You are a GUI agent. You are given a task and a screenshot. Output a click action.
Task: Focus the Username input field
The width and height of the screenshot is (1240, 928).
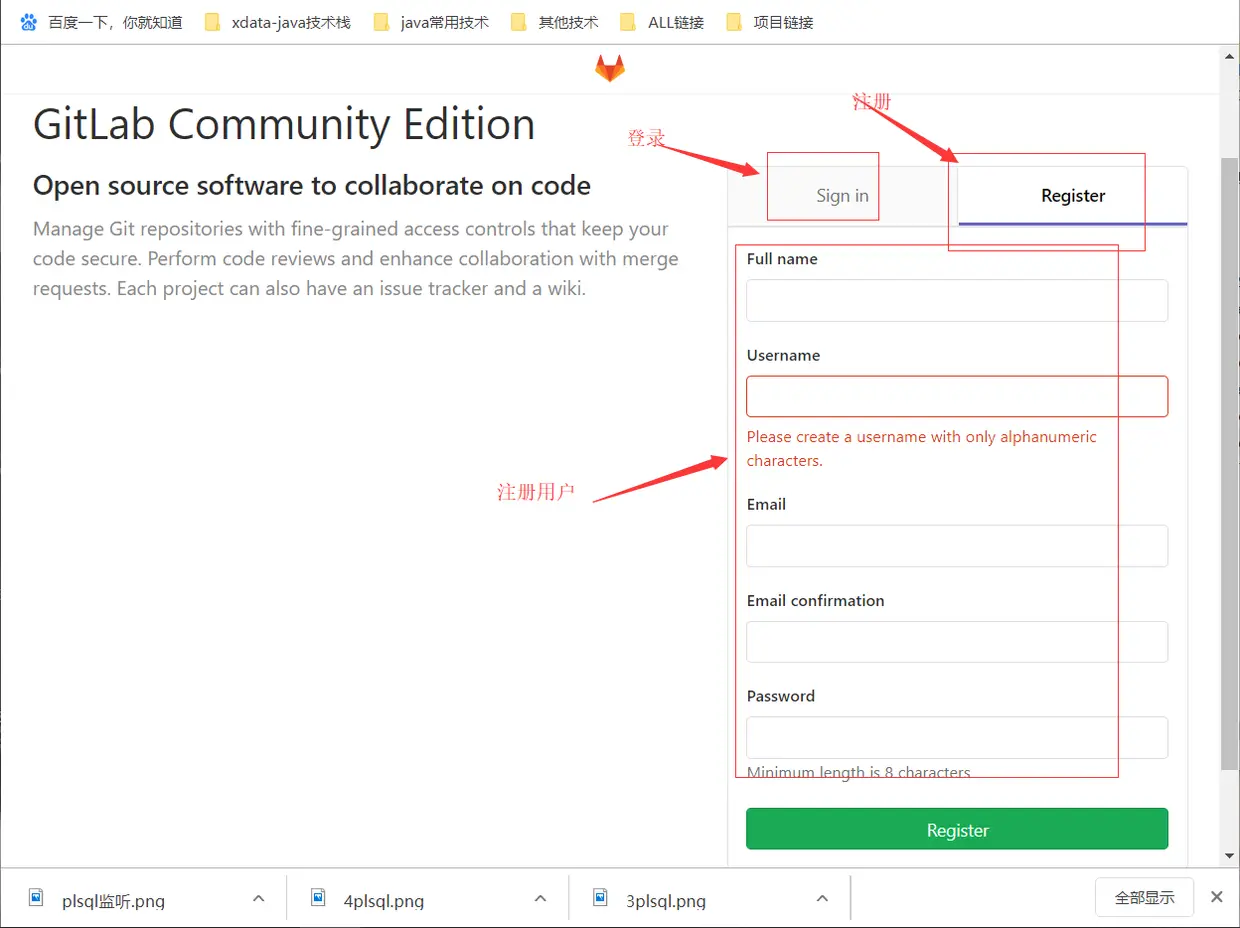coord(957,396)
